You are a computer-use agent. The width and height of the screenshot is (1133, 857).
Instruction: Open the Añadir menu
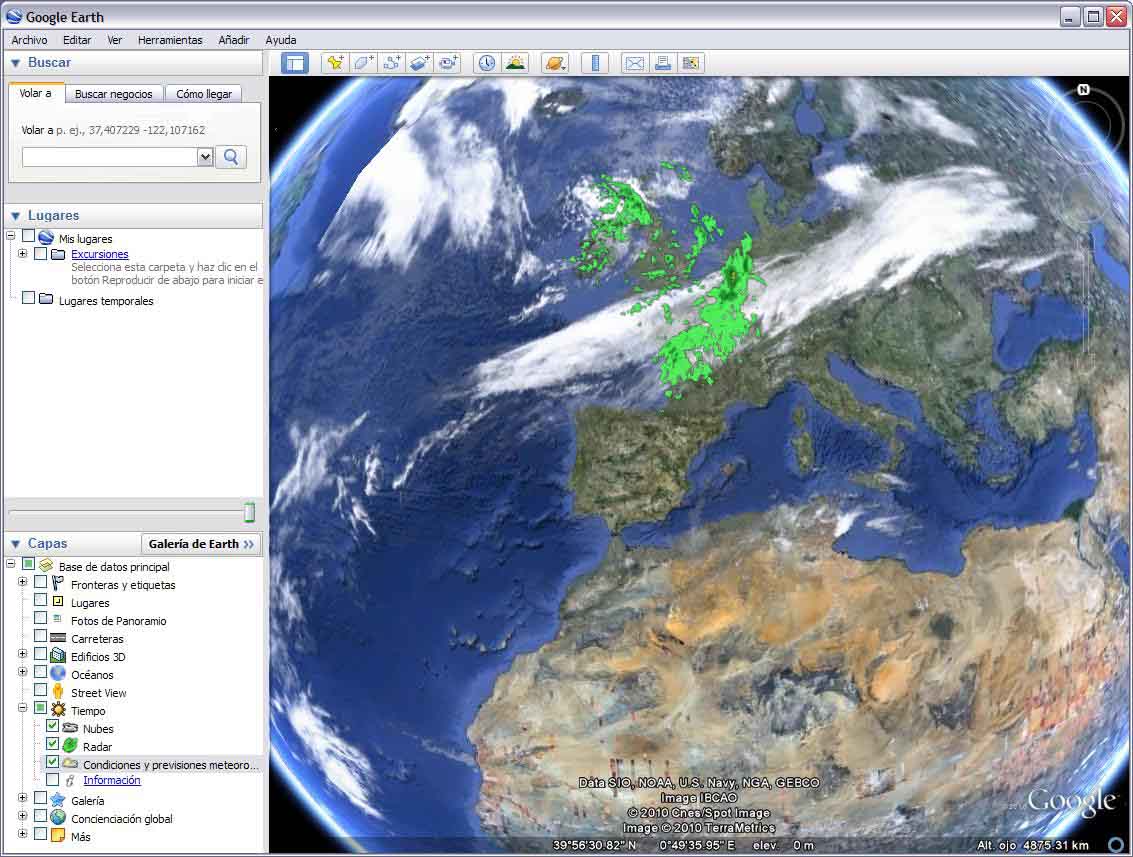234,40
